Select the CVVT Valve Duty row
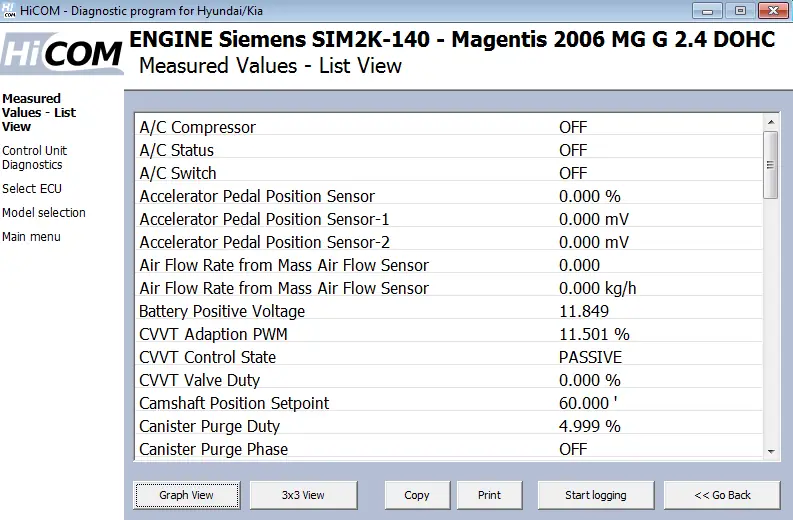 (449, 380)
